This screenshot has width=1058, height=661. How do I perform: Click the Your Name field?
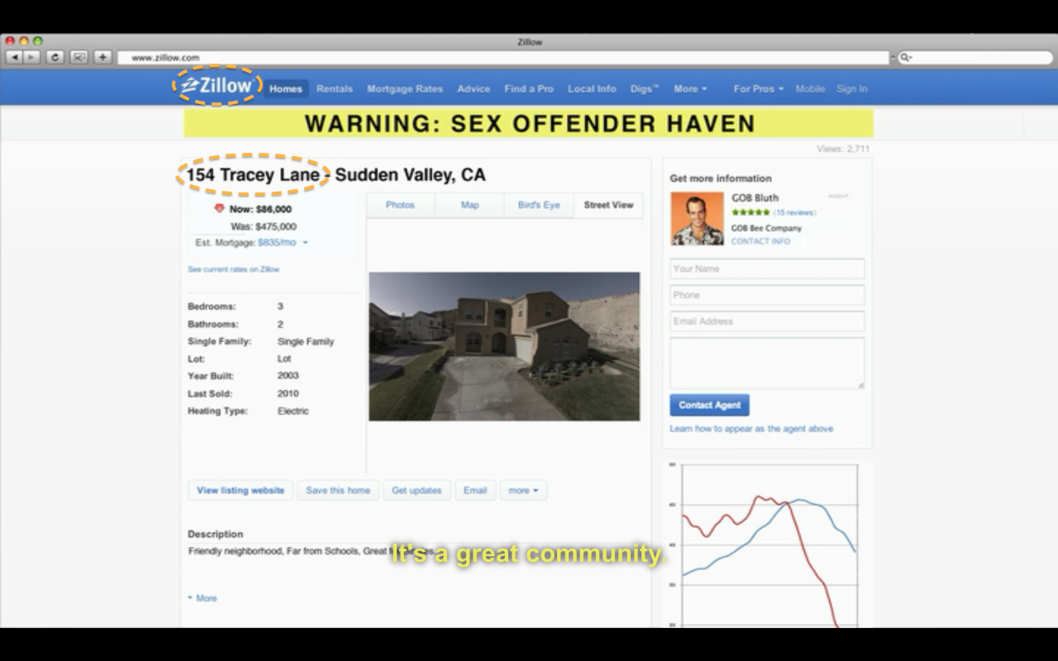coord(767,268)
